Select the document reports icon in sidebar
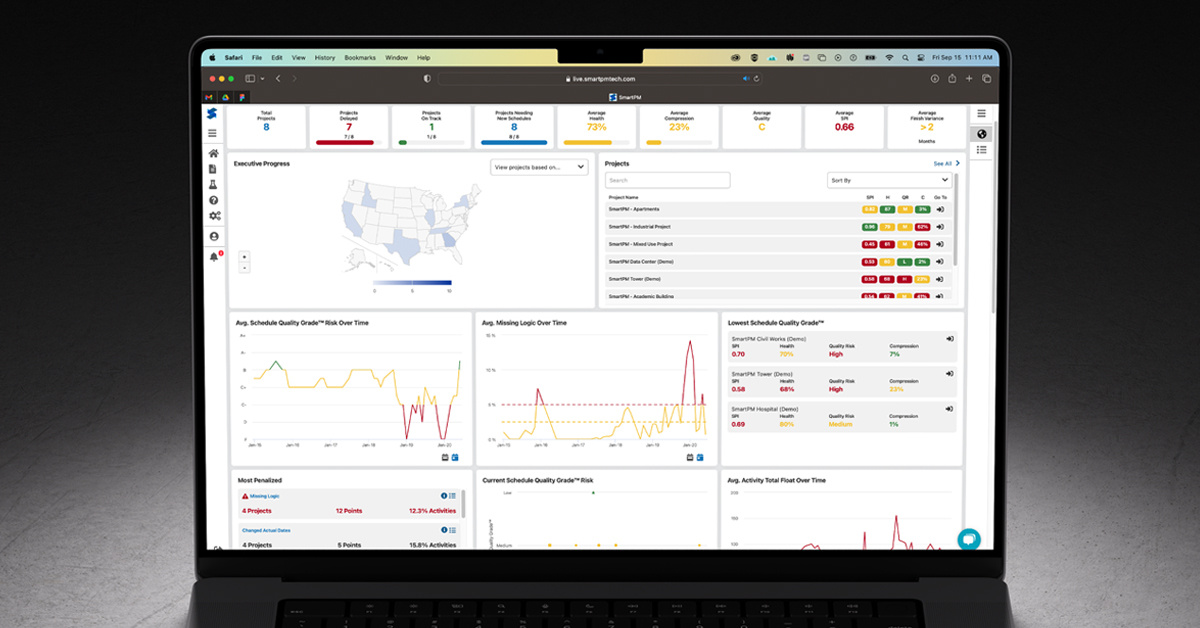Viewport: 1200px width, 628px height. pyautogui.click(x=214, y=169)
